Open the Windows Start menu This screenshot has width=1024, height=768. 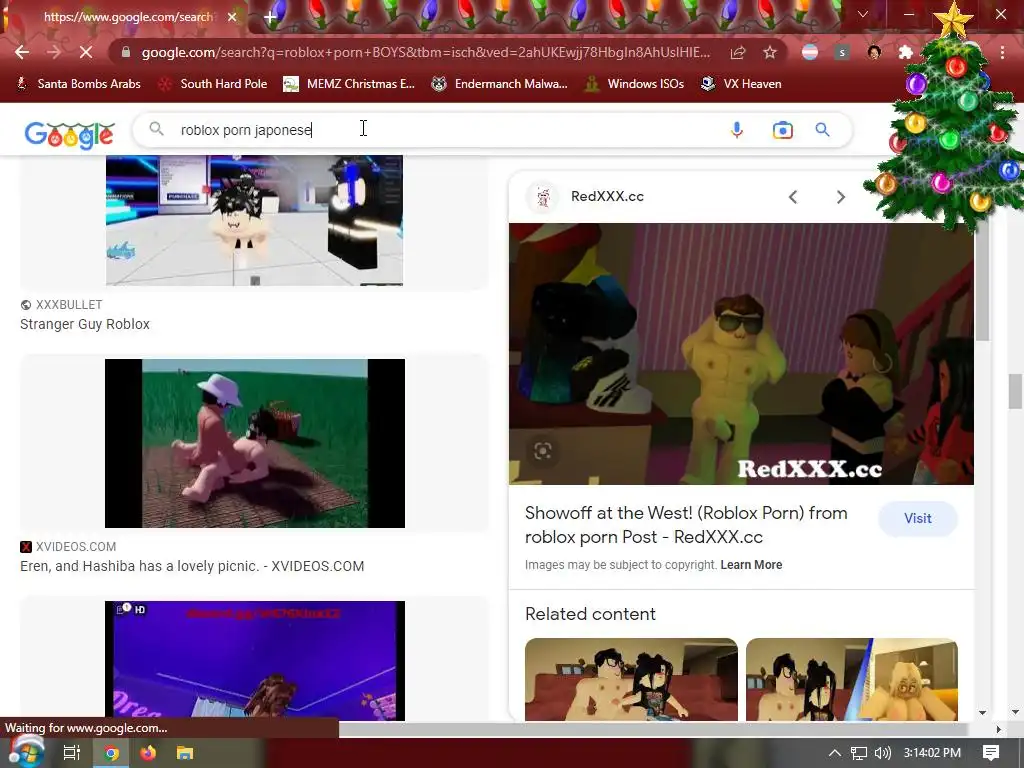coord(25,753)
